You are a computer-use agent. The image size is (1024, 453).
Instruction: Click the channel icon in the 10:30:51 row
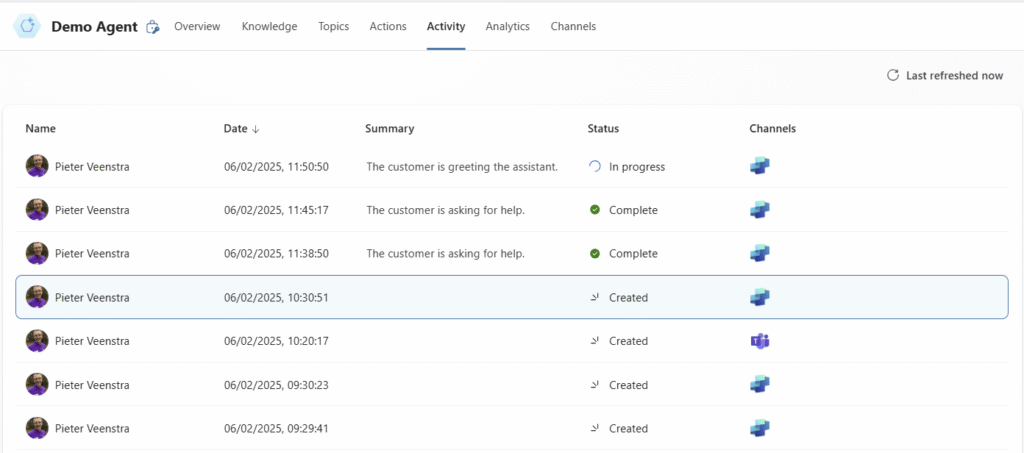point(760,297)
